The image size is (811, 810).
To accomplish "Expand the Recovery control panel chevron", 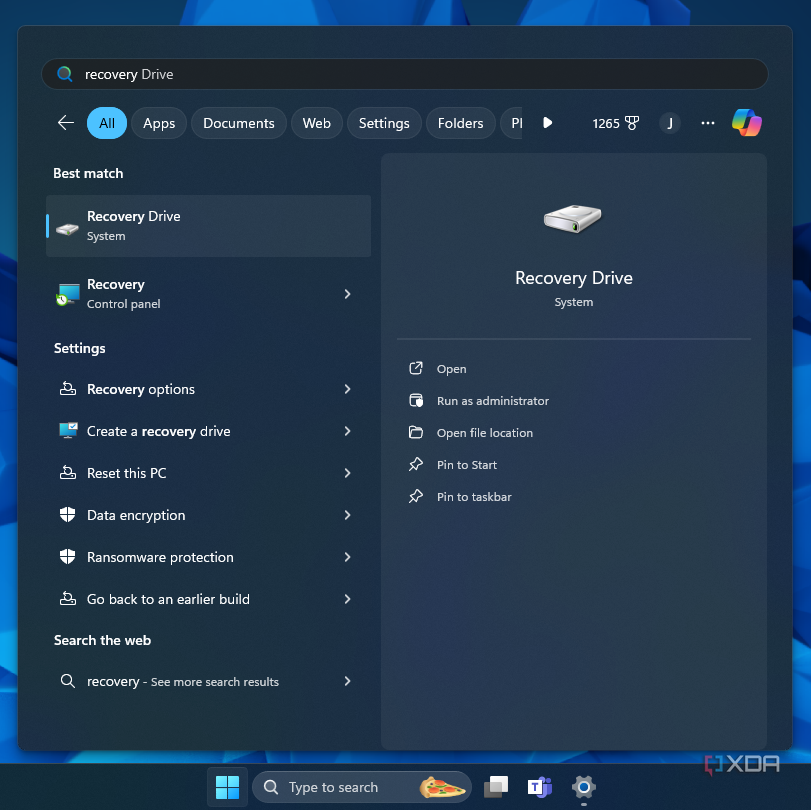I will pyautogui.click(x=348, y=294).
